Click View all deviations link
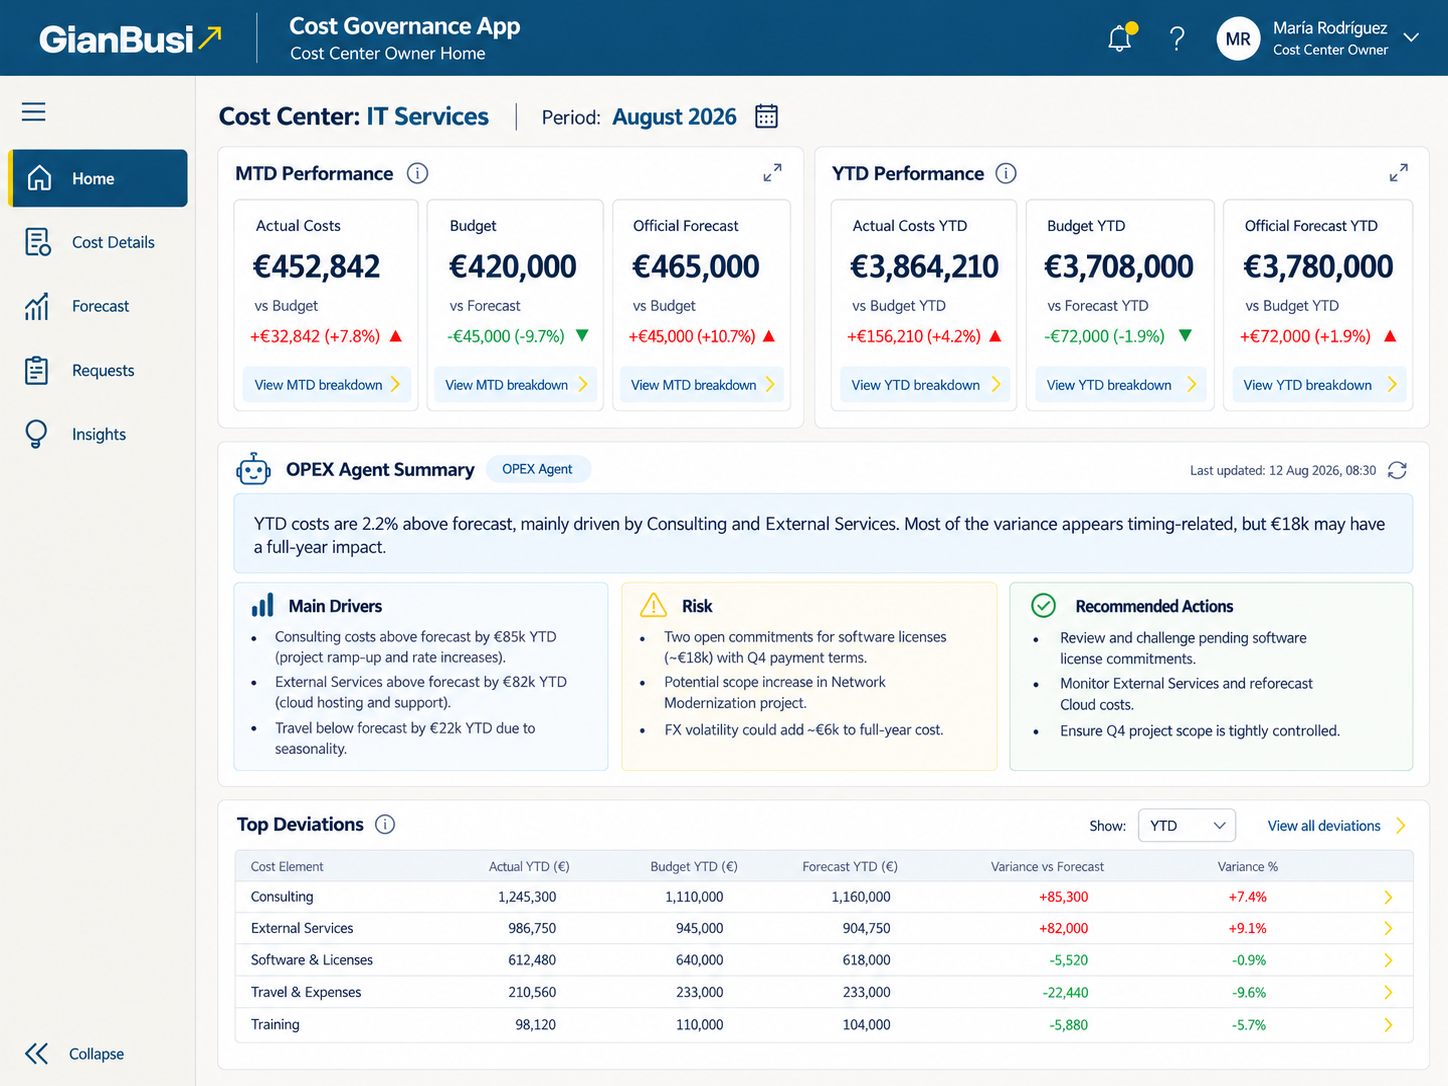 click(1336, 825)
